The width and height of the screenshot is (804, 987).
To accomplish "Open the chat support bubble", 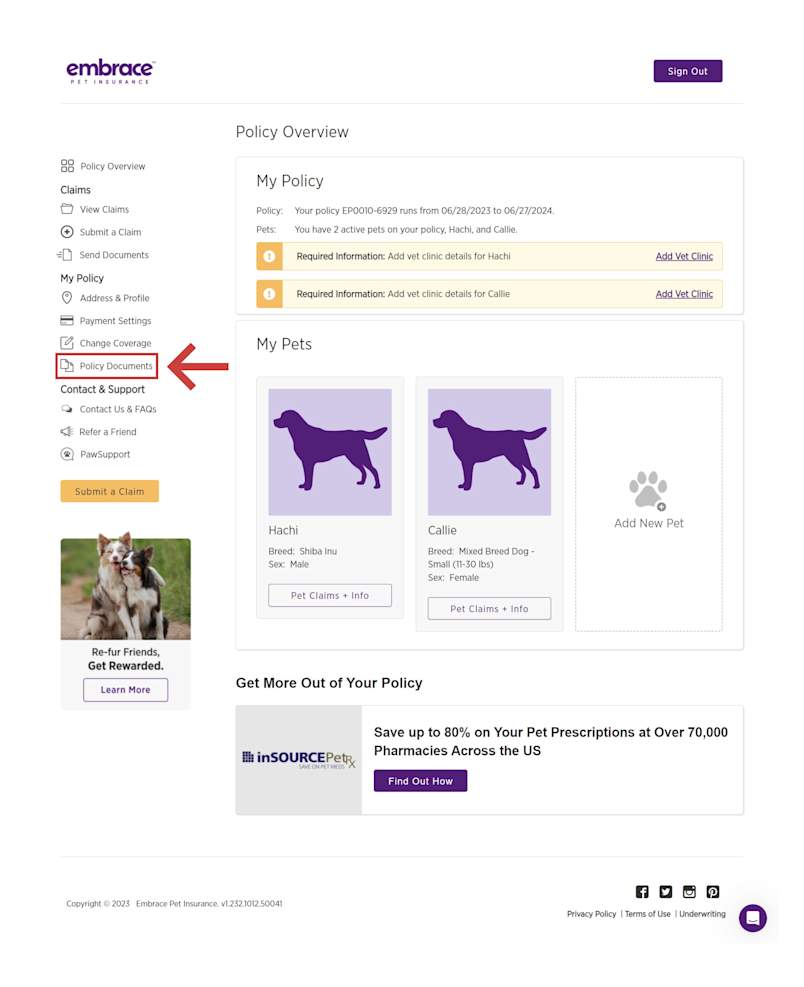I will [x=753, y=918].
